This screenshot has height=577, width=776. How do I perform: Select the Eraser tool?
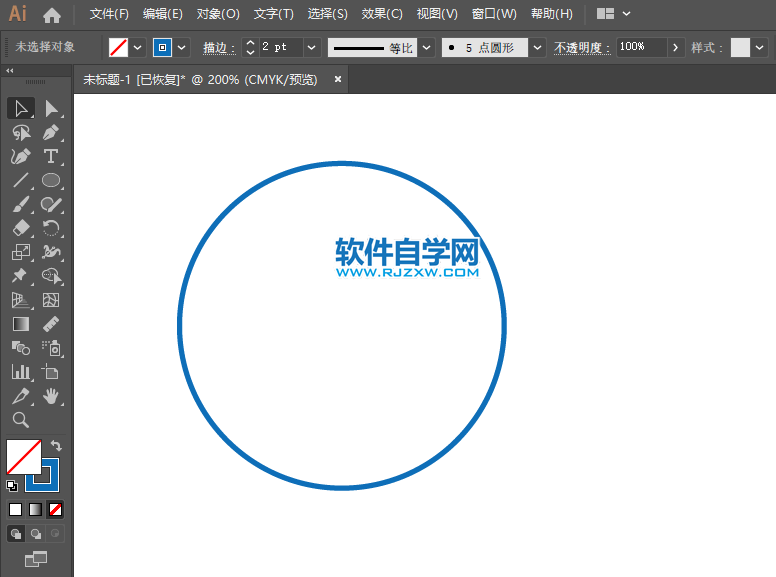point(20,229)
